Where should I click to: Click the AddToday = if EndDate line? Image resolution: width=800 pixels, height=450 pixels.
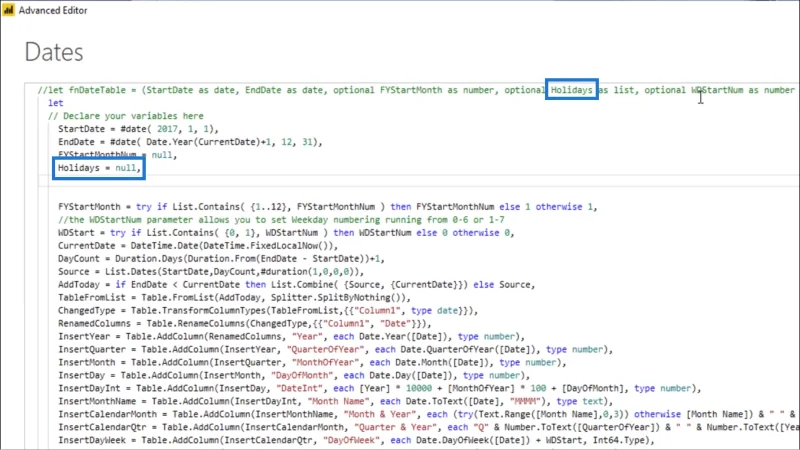pyautogui.click(x=296, y=285)
